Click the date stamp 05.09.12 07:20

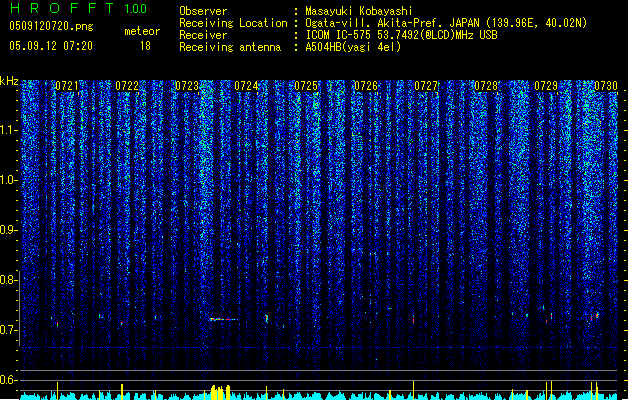51,46
